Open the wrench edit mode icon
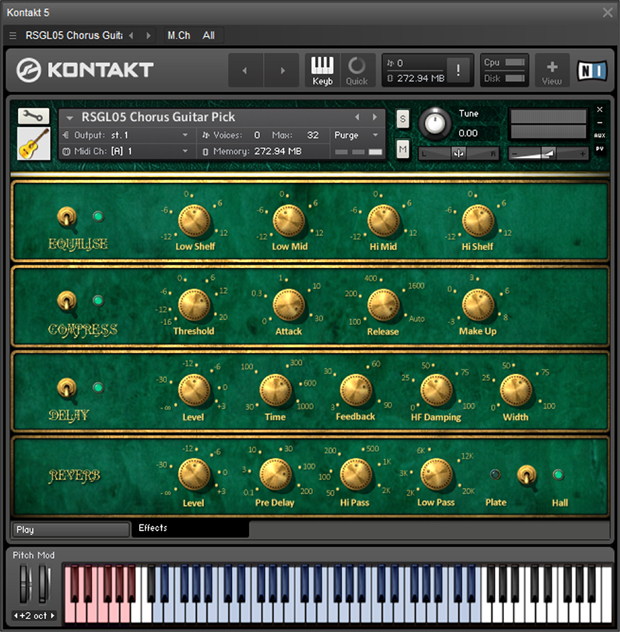Image resolution: width=620 pixels, height=632 pixels. tap(33, 116)
